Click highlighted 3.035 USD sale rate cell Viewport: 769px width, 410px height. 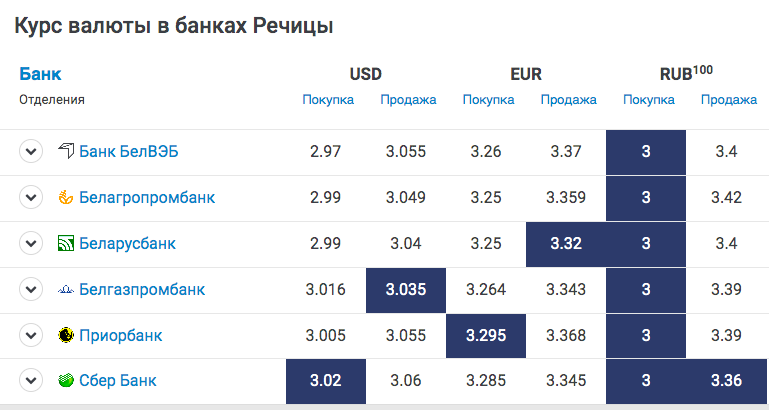coord(406,290)
